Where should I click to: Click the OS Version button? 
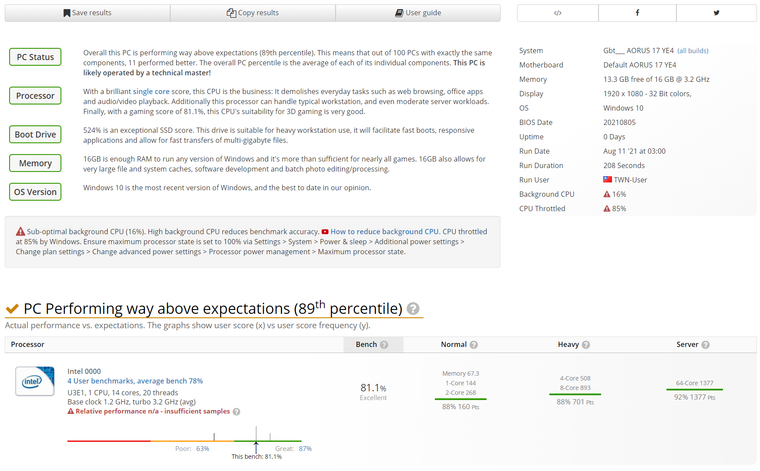tap(35, 192)
